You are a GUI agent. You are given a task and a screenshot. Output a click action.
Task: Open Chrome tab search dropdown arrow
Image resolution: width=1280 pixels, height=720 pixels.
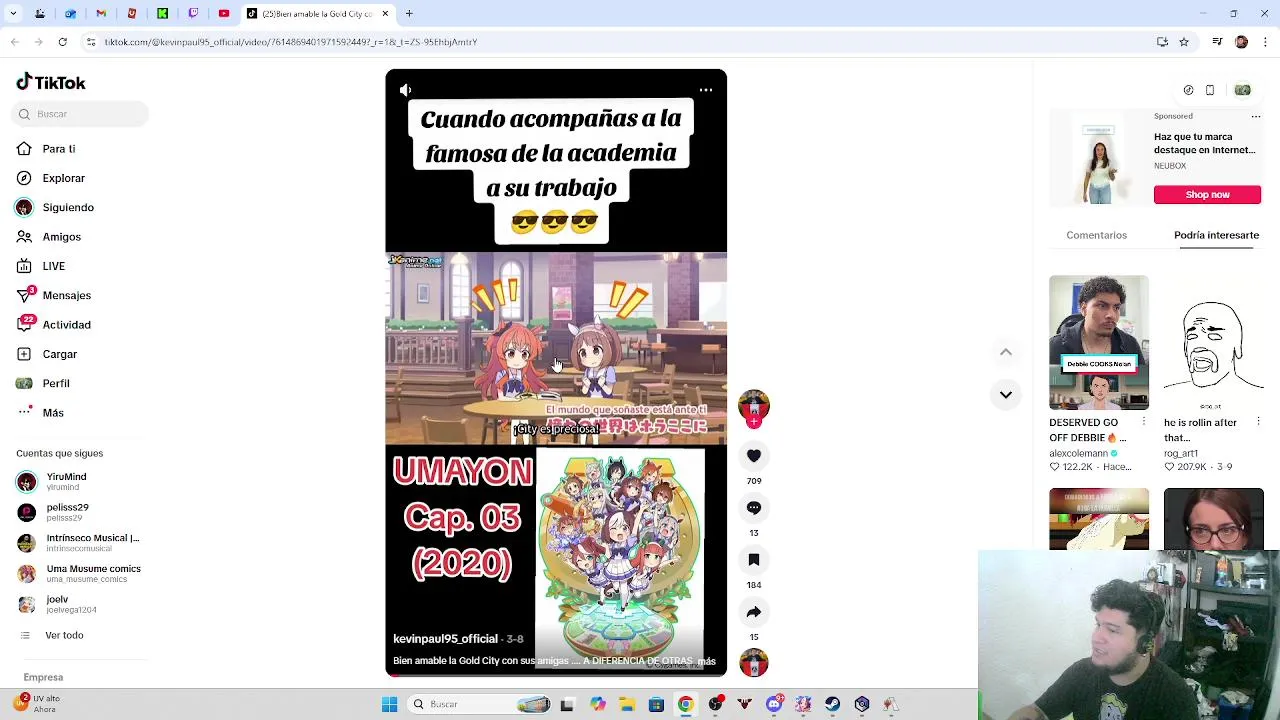[11, 14]
